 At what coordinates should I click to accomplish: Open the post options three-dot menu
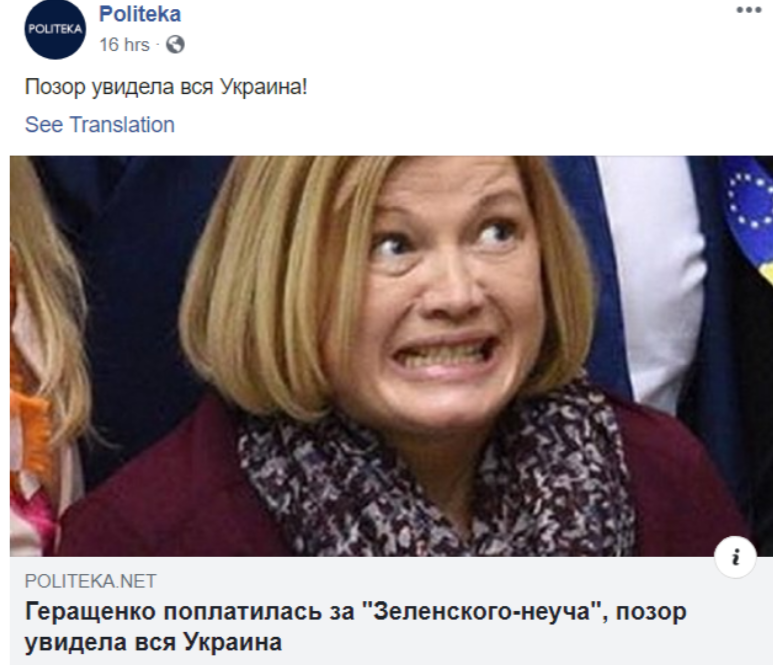pyautogui.click(x=749, y=10)
